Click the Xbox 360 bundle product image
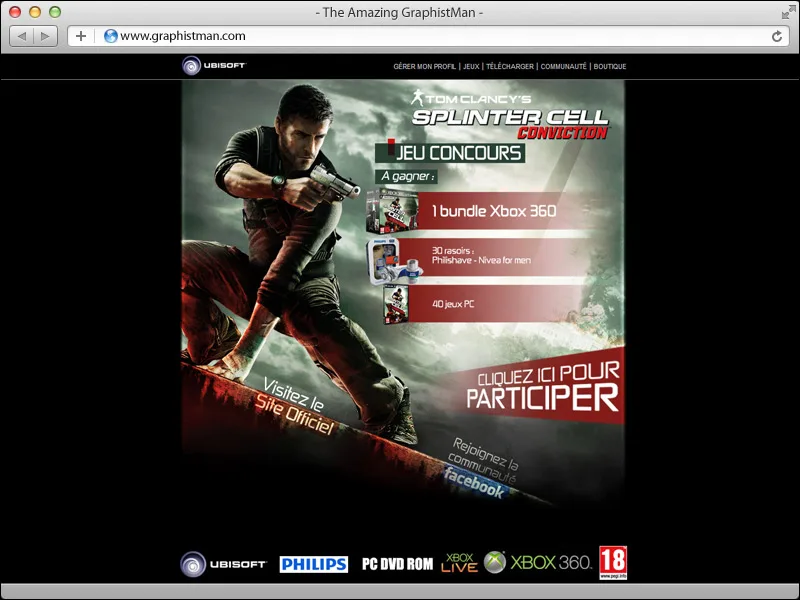 [x=392, y=211]
